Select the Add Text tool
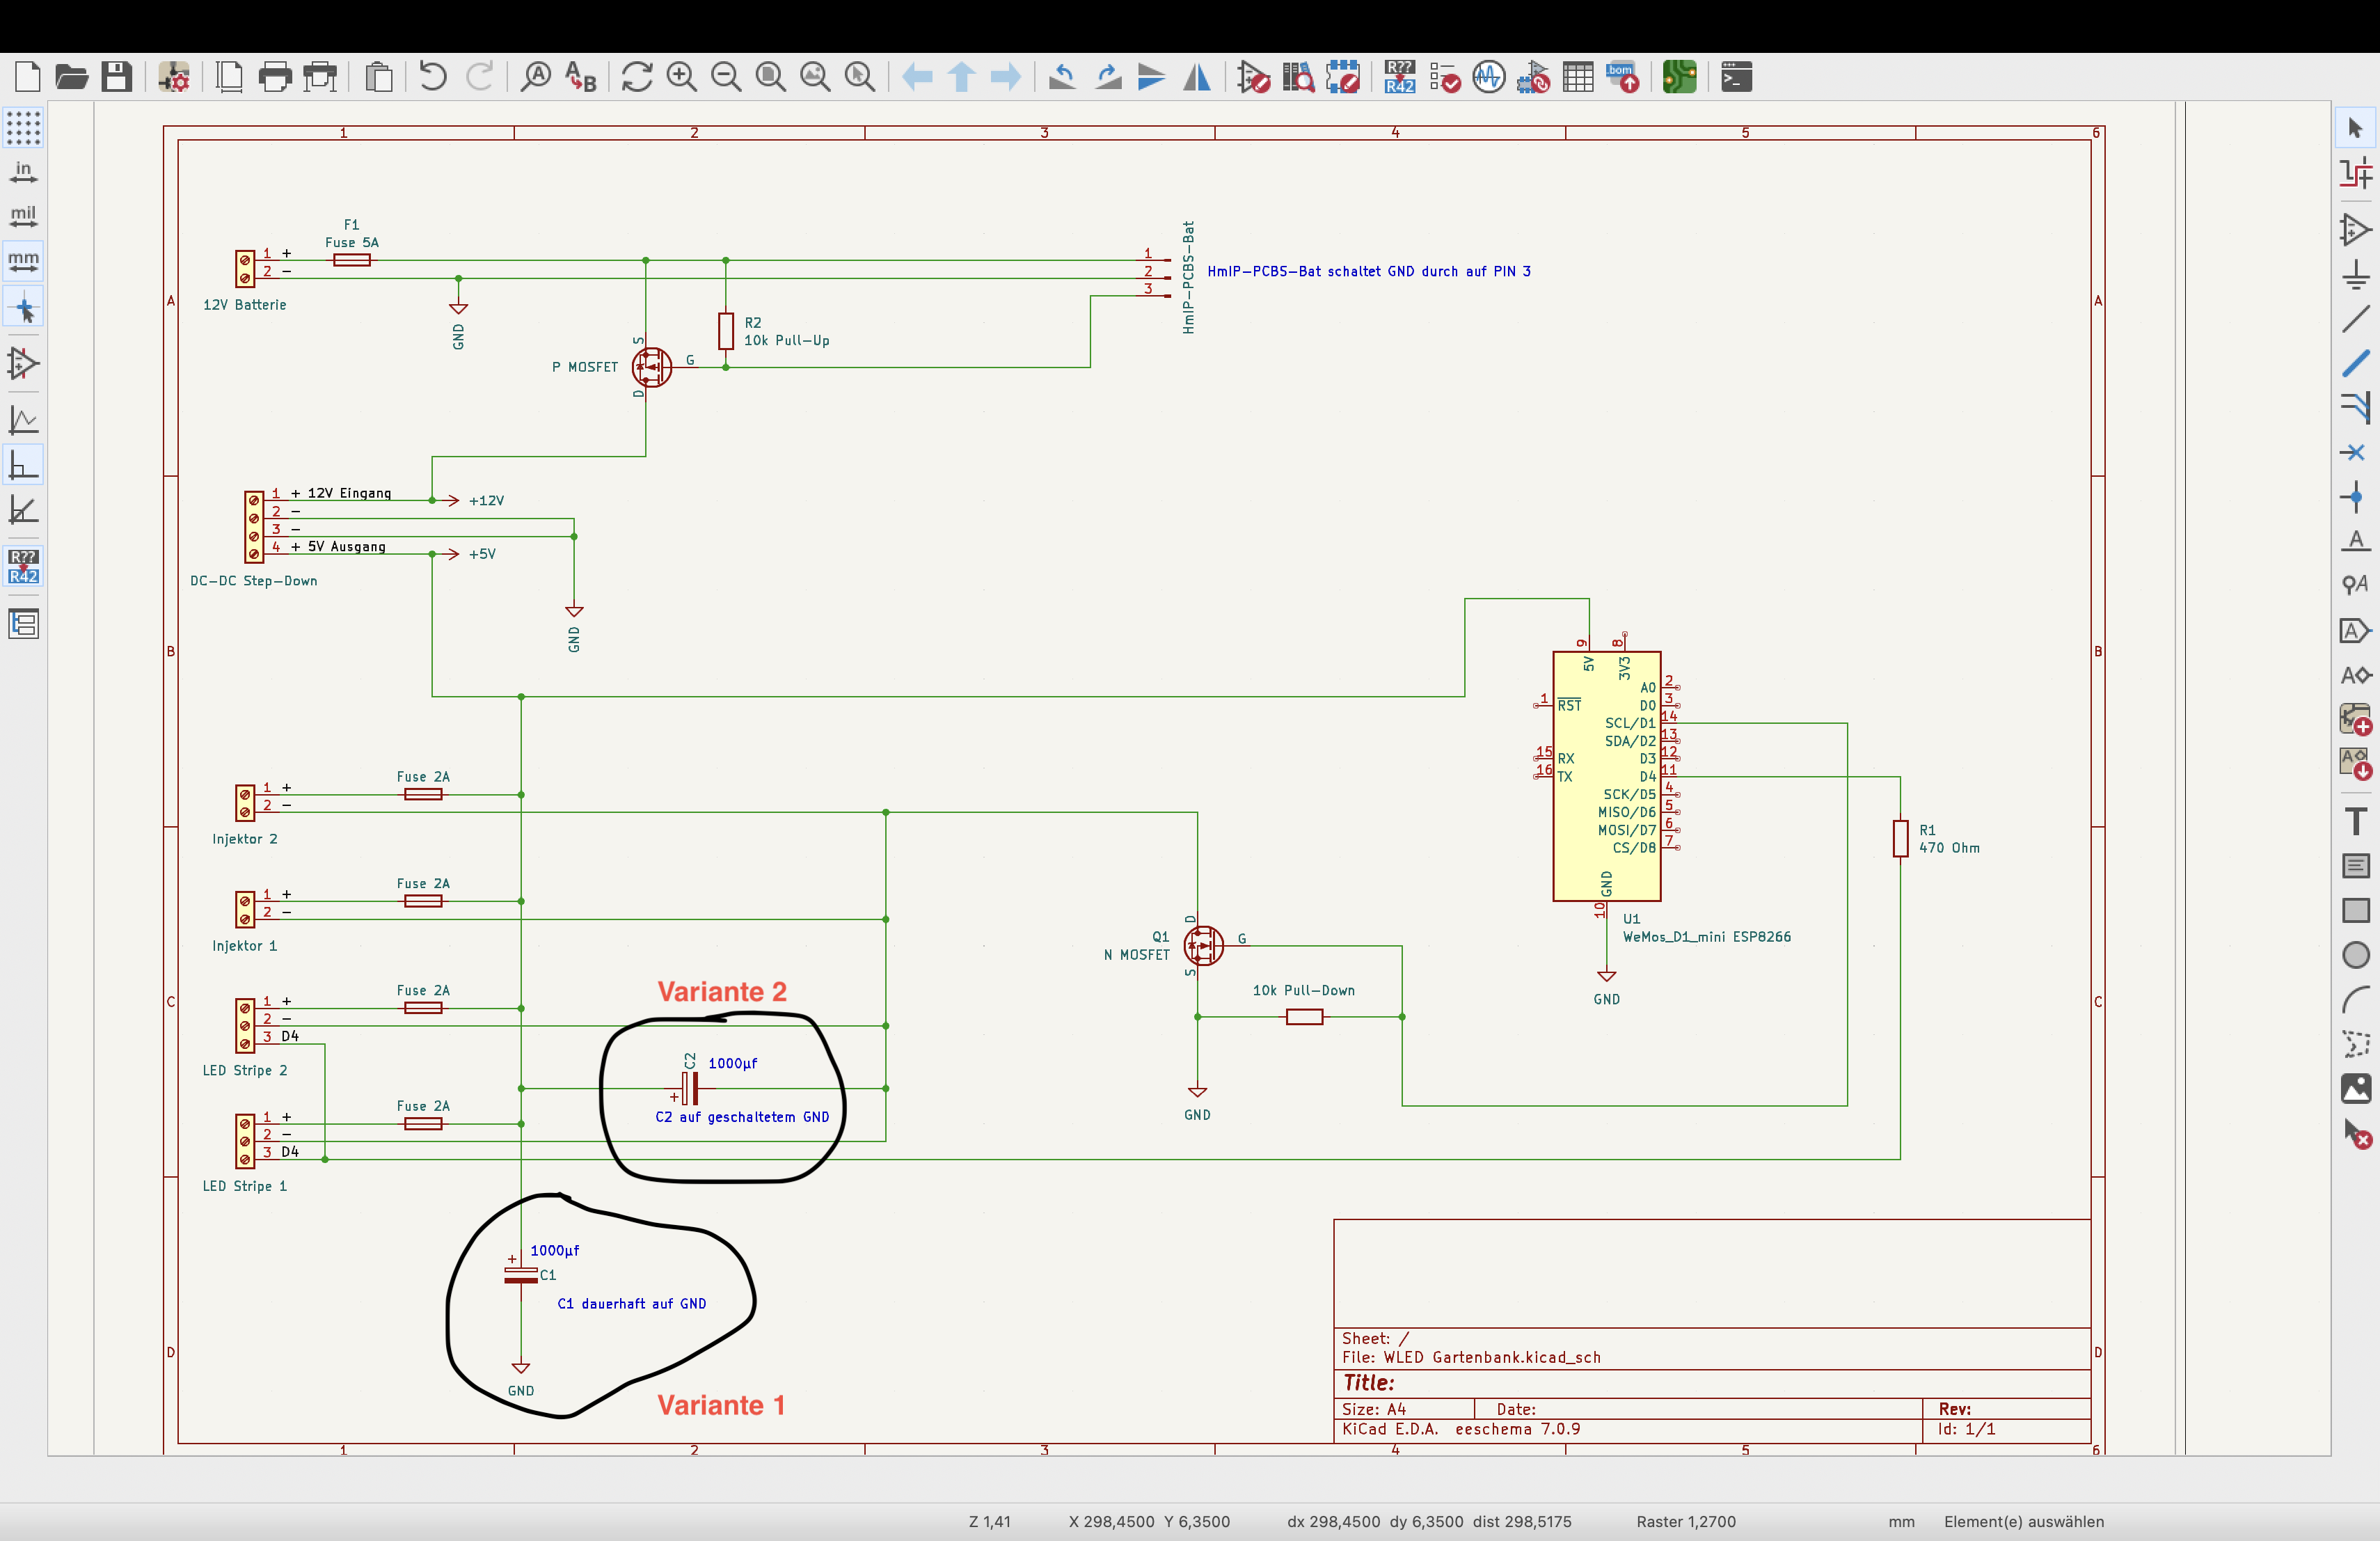Image resolution: width=2380 pixels, height=1541 pixels. coord(2355,821)
